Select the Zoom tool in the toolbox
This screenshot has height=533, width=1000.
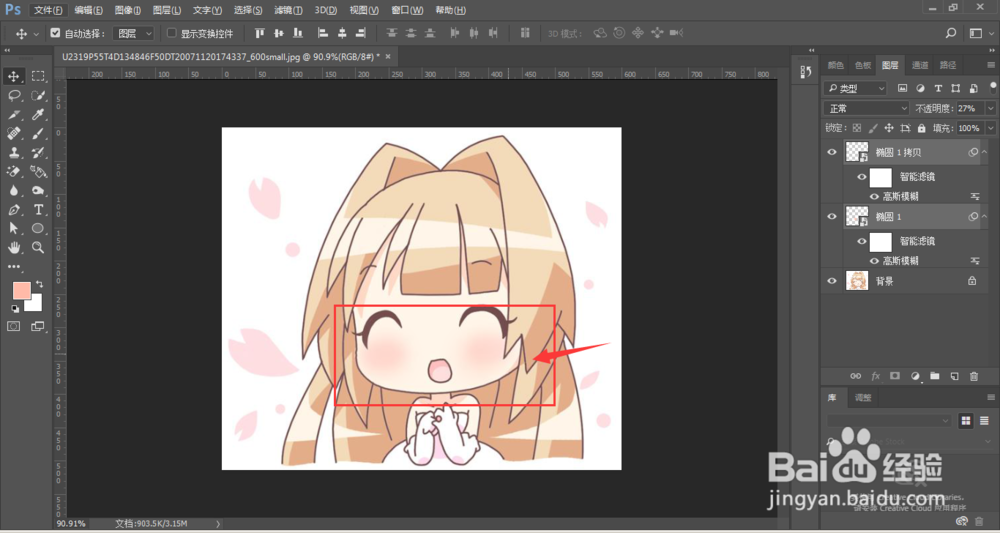(x=38, y=247)
